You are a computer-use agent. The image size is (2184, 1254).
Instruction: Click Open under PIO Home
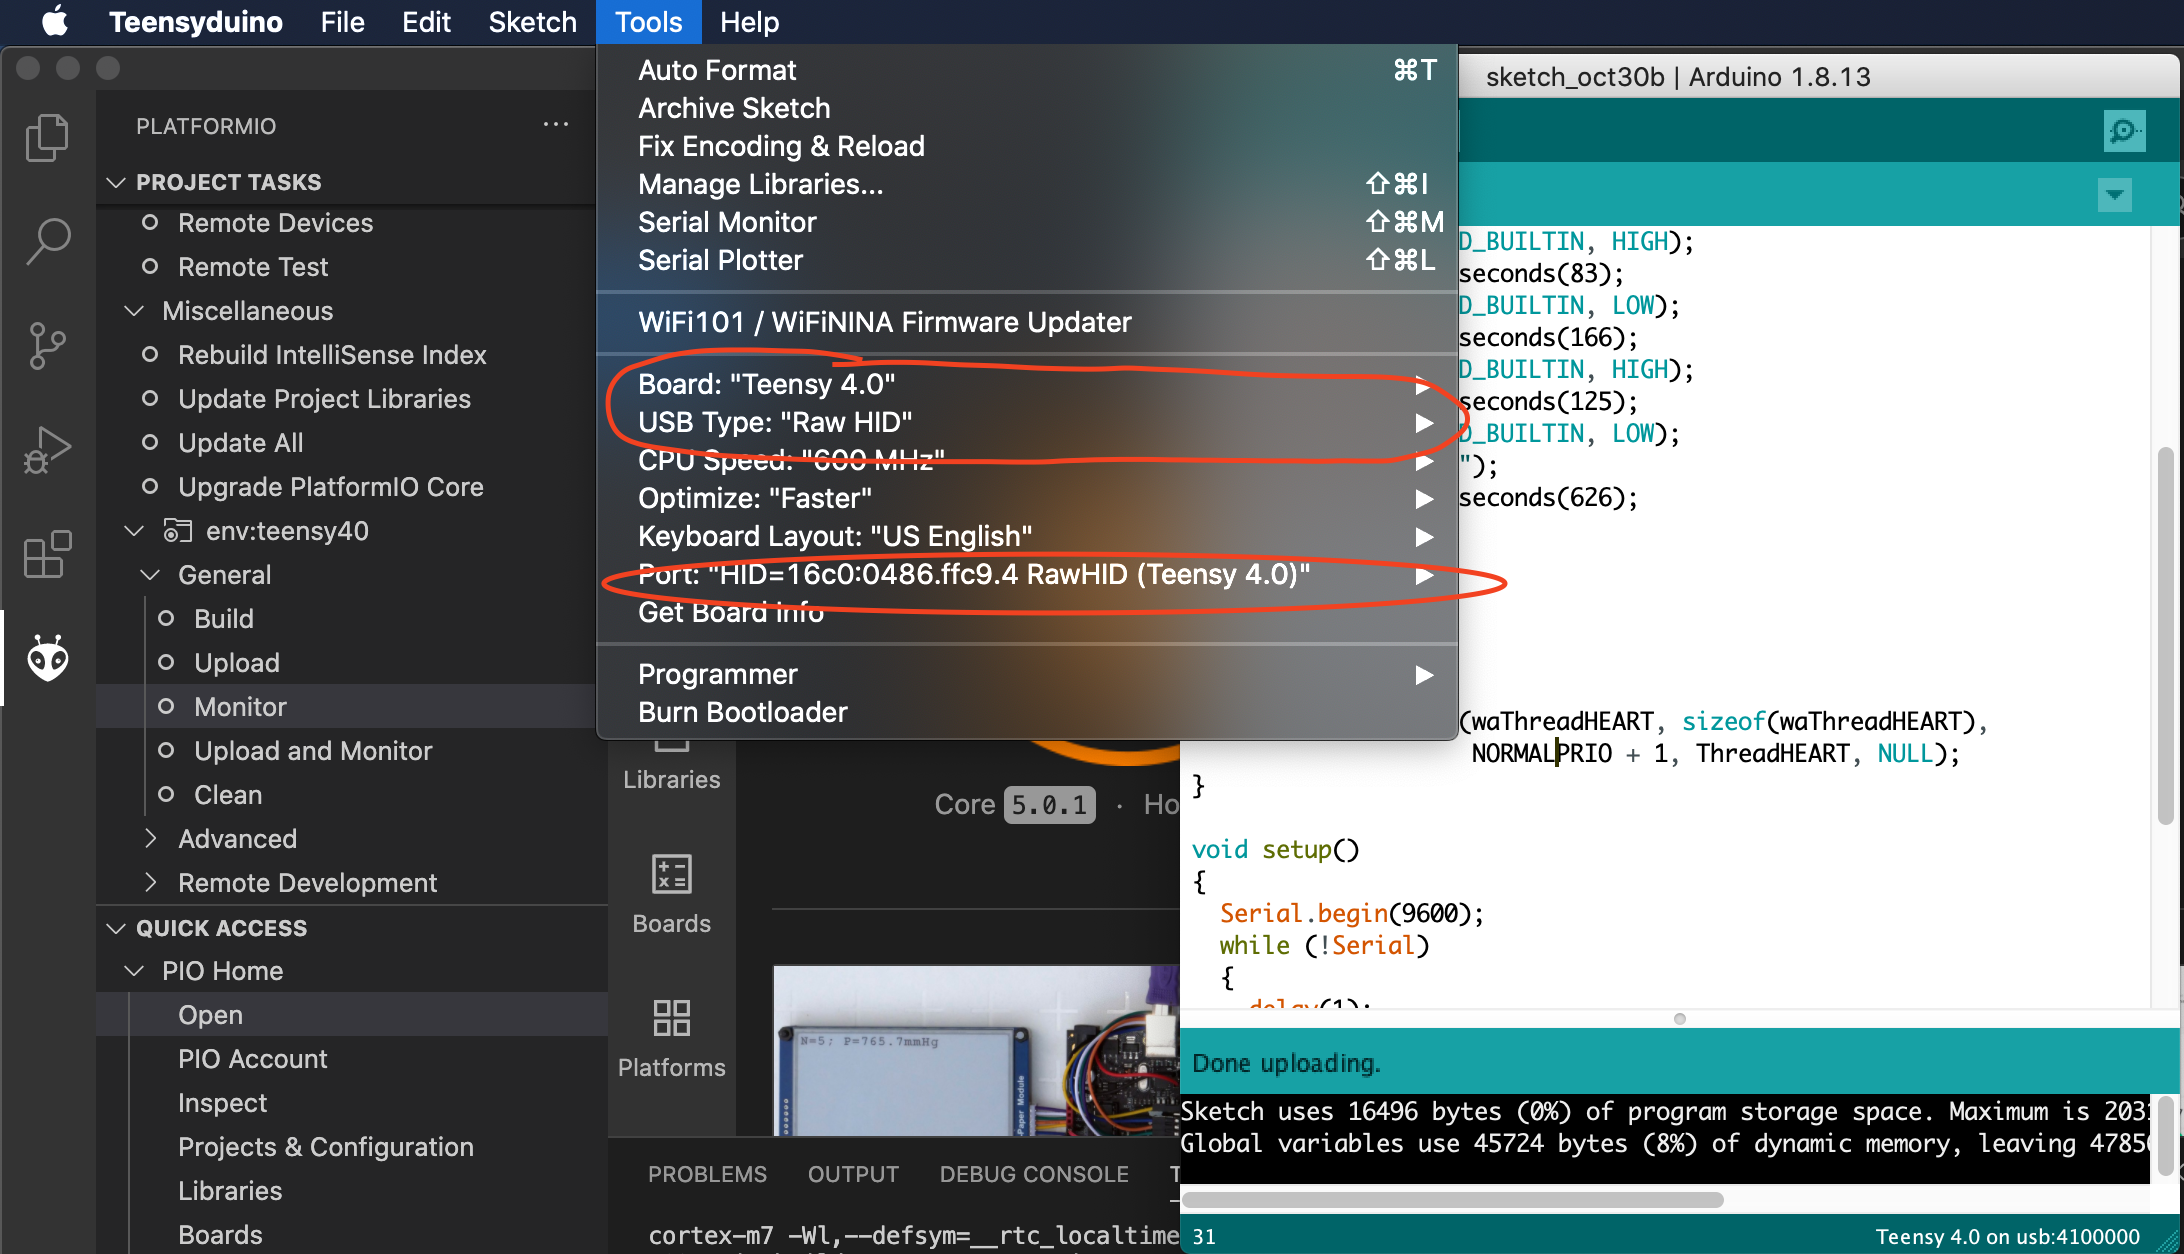[x=209, y=1014]
